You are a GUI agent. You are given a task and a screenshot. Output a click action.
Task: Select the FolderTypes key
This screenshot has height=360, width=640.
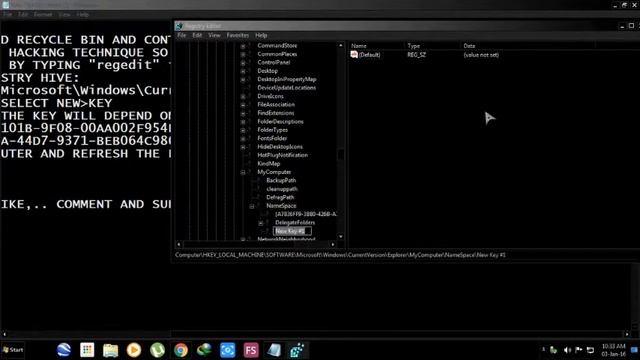[272, 130]
